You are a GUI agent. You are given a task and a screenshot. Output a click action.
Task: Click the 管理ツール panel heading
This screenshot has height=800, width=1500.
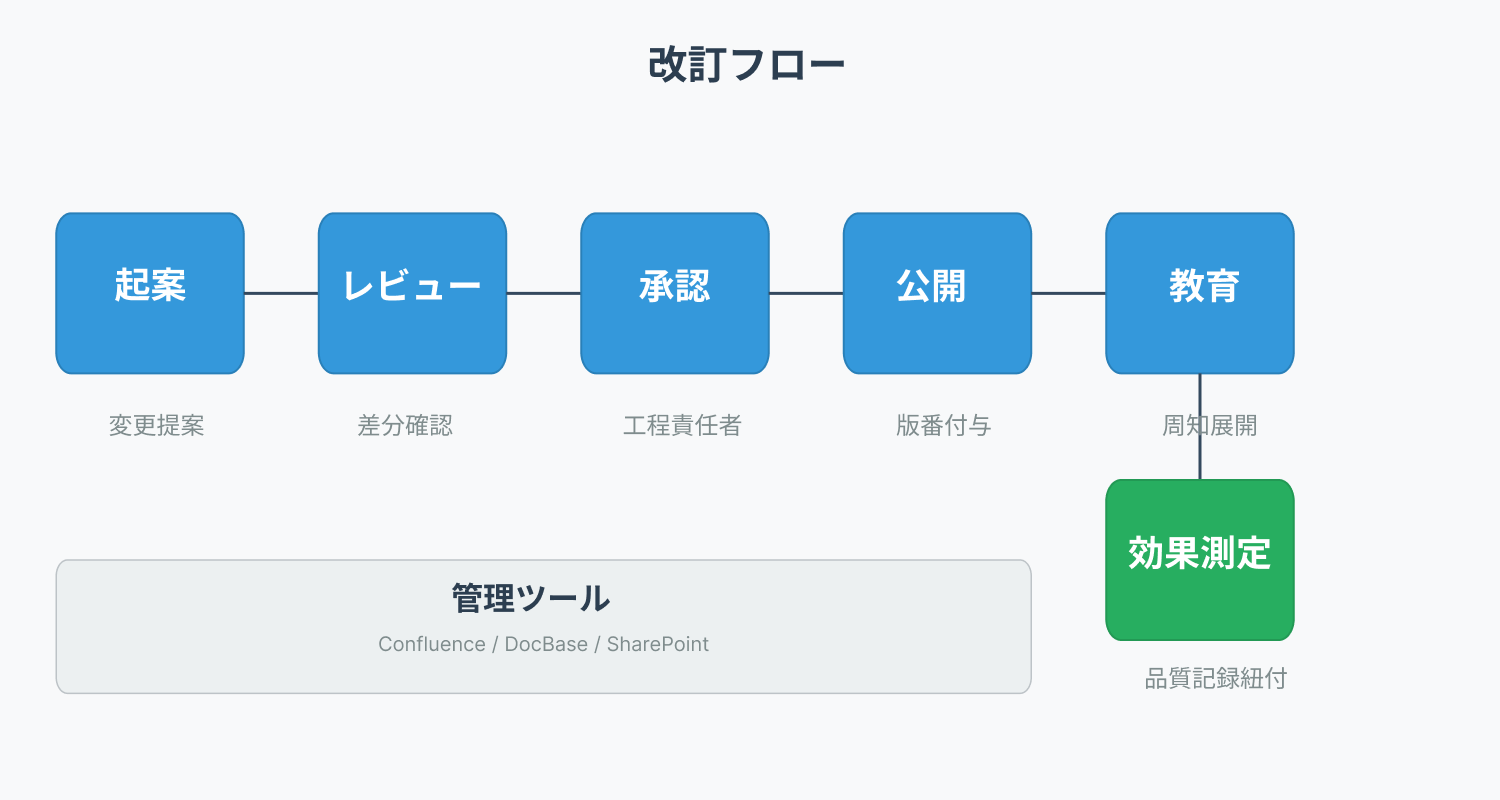pos(531,599)
